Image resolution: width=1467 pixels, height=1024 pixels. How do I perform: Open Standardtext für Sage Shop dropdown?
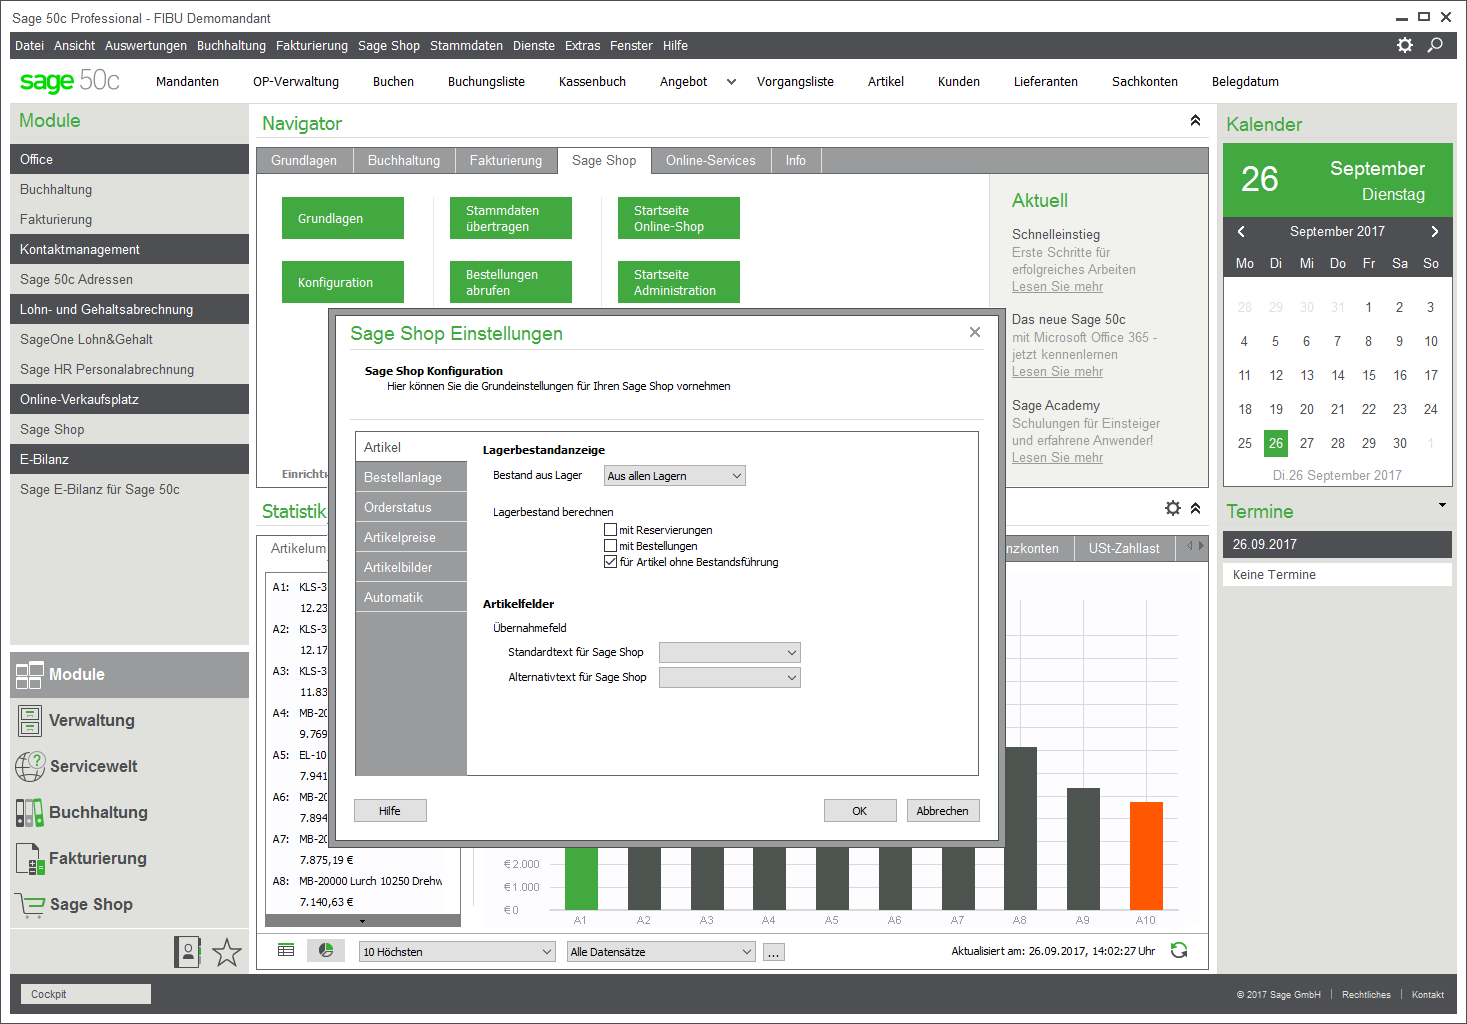pyautogui.click(x=730, y=652)
